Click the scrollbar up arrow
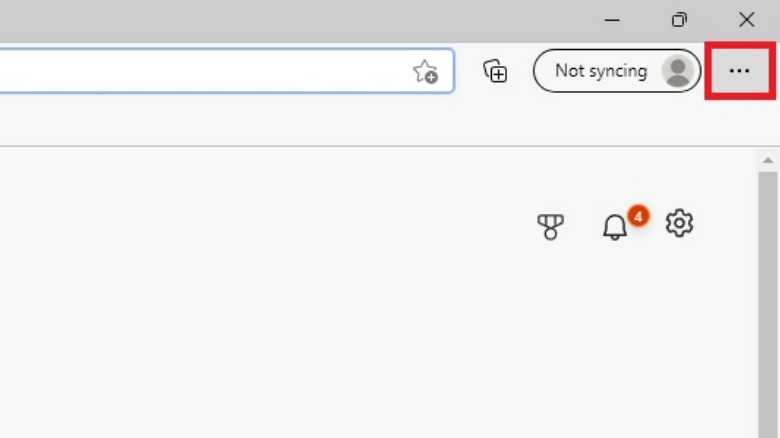Screen dimensions: 780x438 tap(768, 160)
